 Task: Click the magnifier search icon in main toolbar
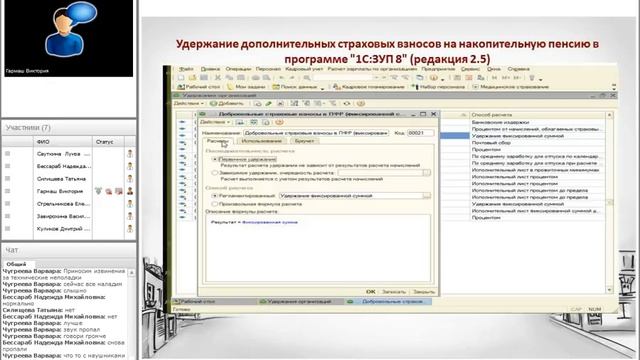pos(307,78)
